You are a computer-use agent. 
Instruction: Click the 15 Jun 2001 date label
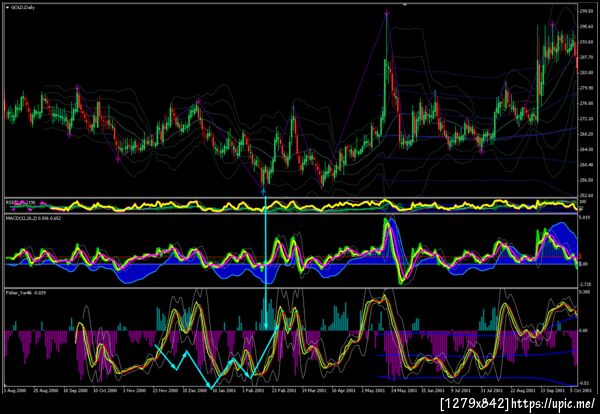click(435, 390)
